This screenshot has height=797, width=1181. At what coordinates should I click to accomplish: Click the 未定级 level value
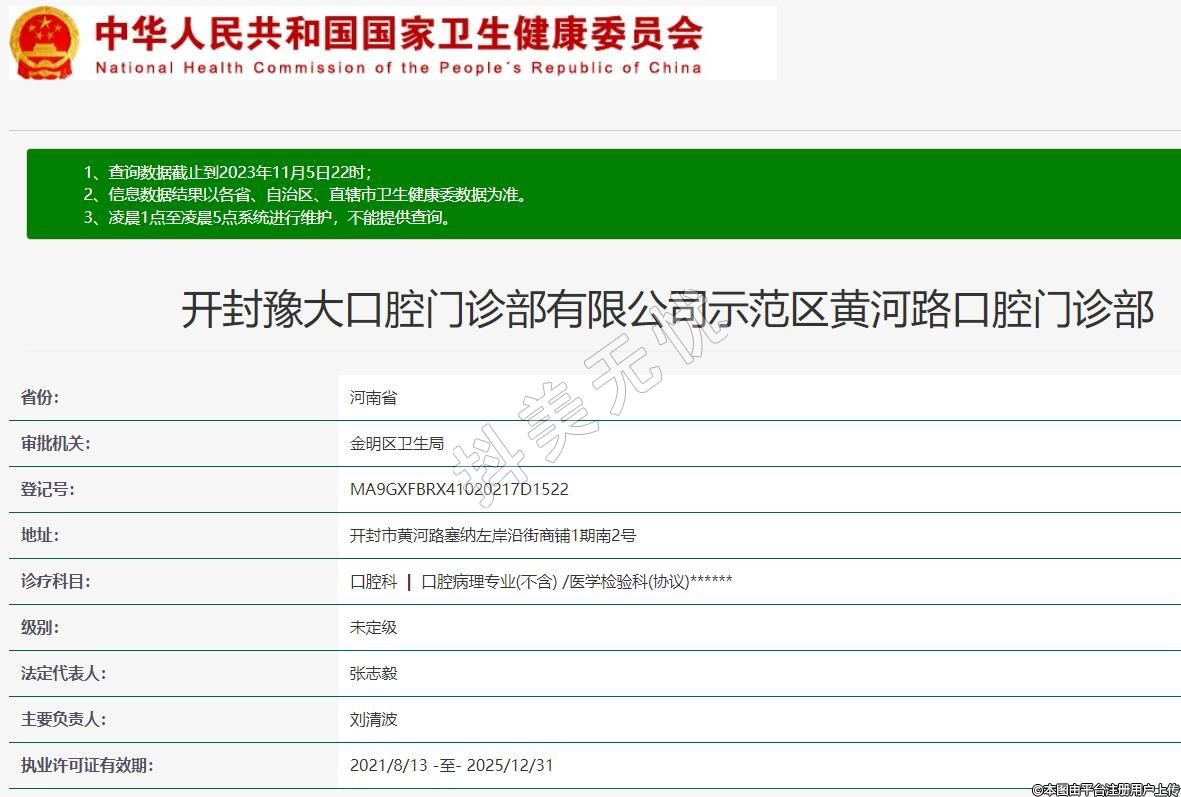click(x=373, y=627)
